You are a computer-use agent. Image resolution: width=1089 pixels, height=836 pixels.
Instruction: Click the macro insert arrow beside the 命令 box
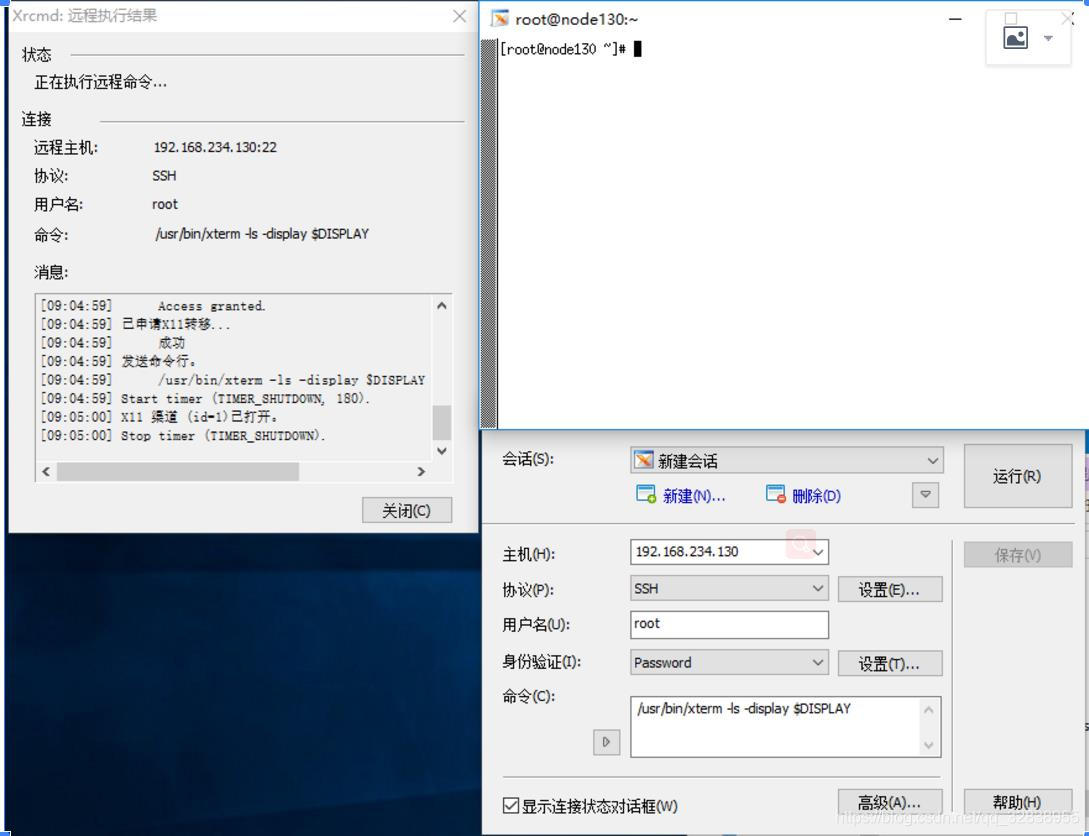(x=606, y=742)
